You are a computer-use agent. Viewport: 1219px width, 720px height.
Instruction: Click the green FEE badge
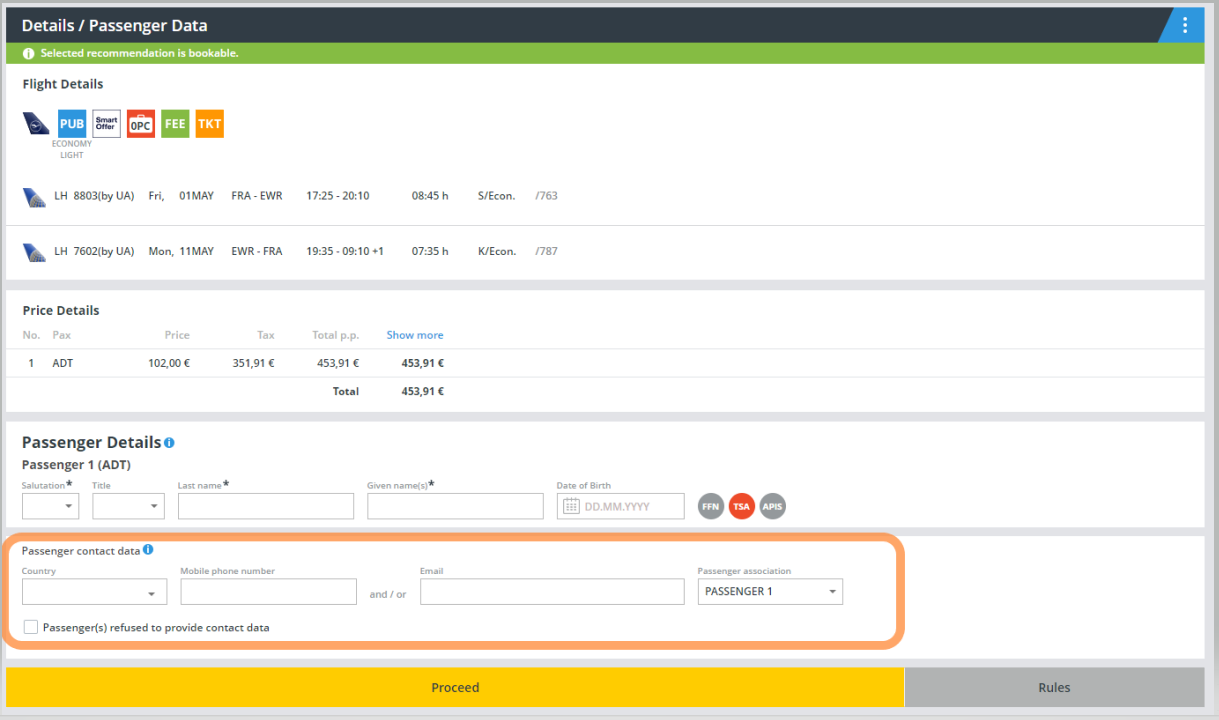pyautogui.click(x=175, y=124)
